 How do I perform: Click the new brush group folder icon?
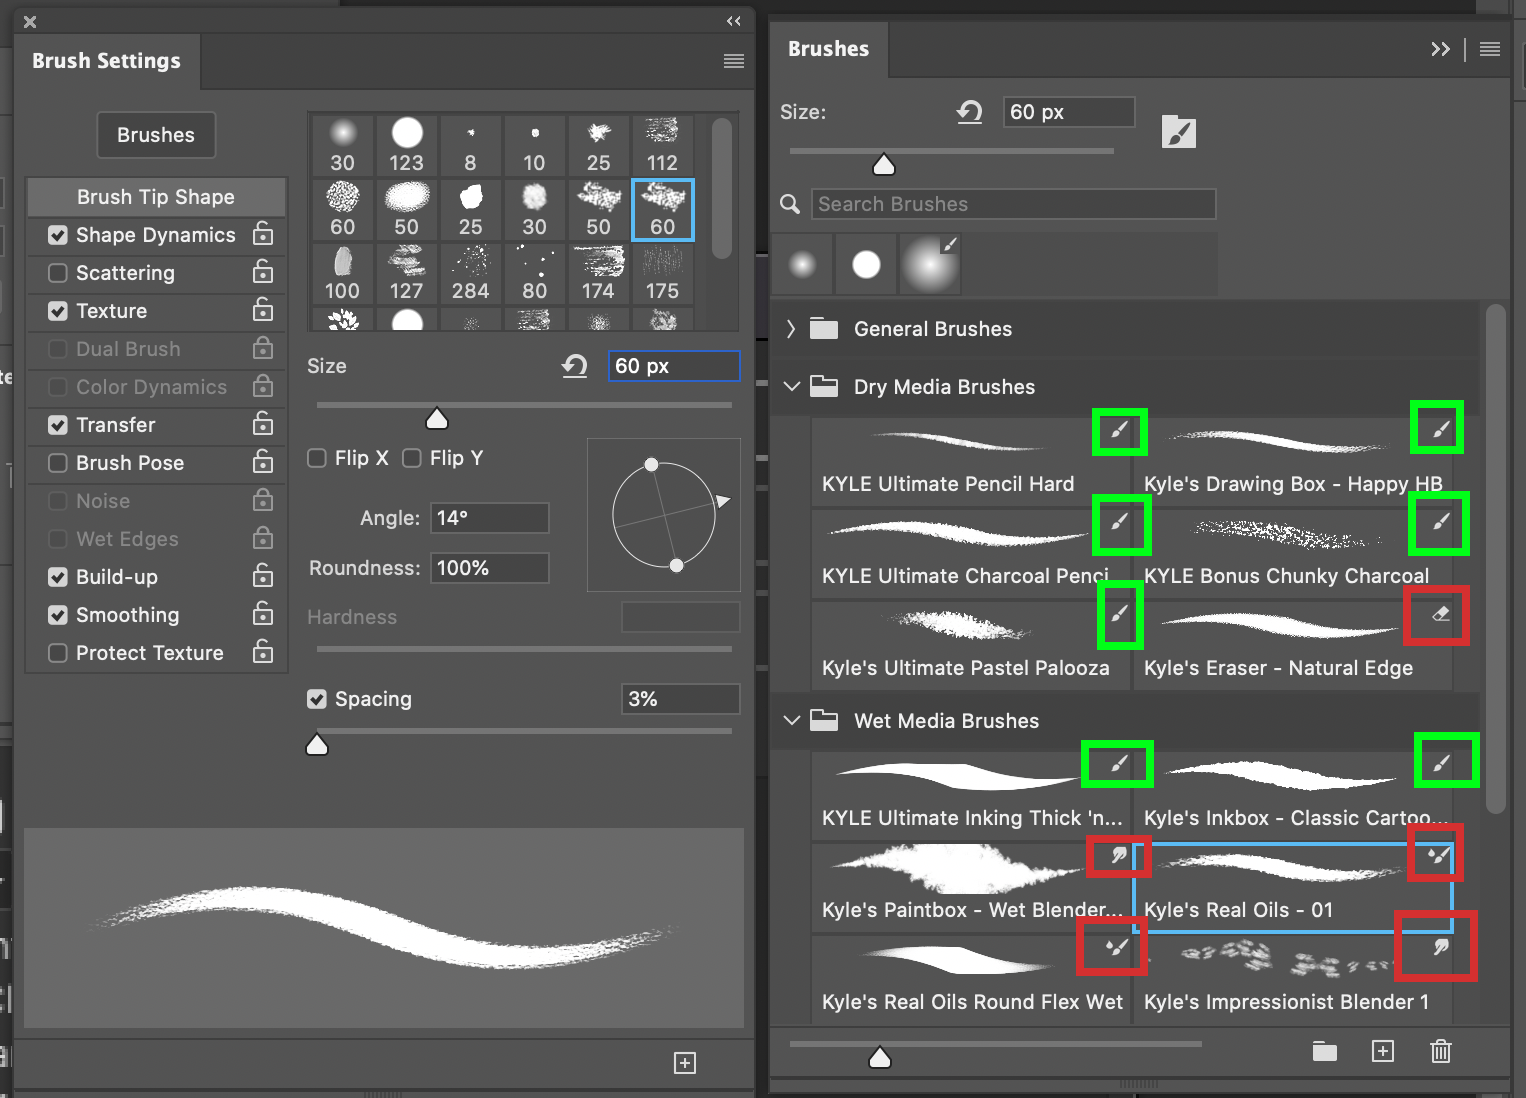click(x=1324, y=1051)
